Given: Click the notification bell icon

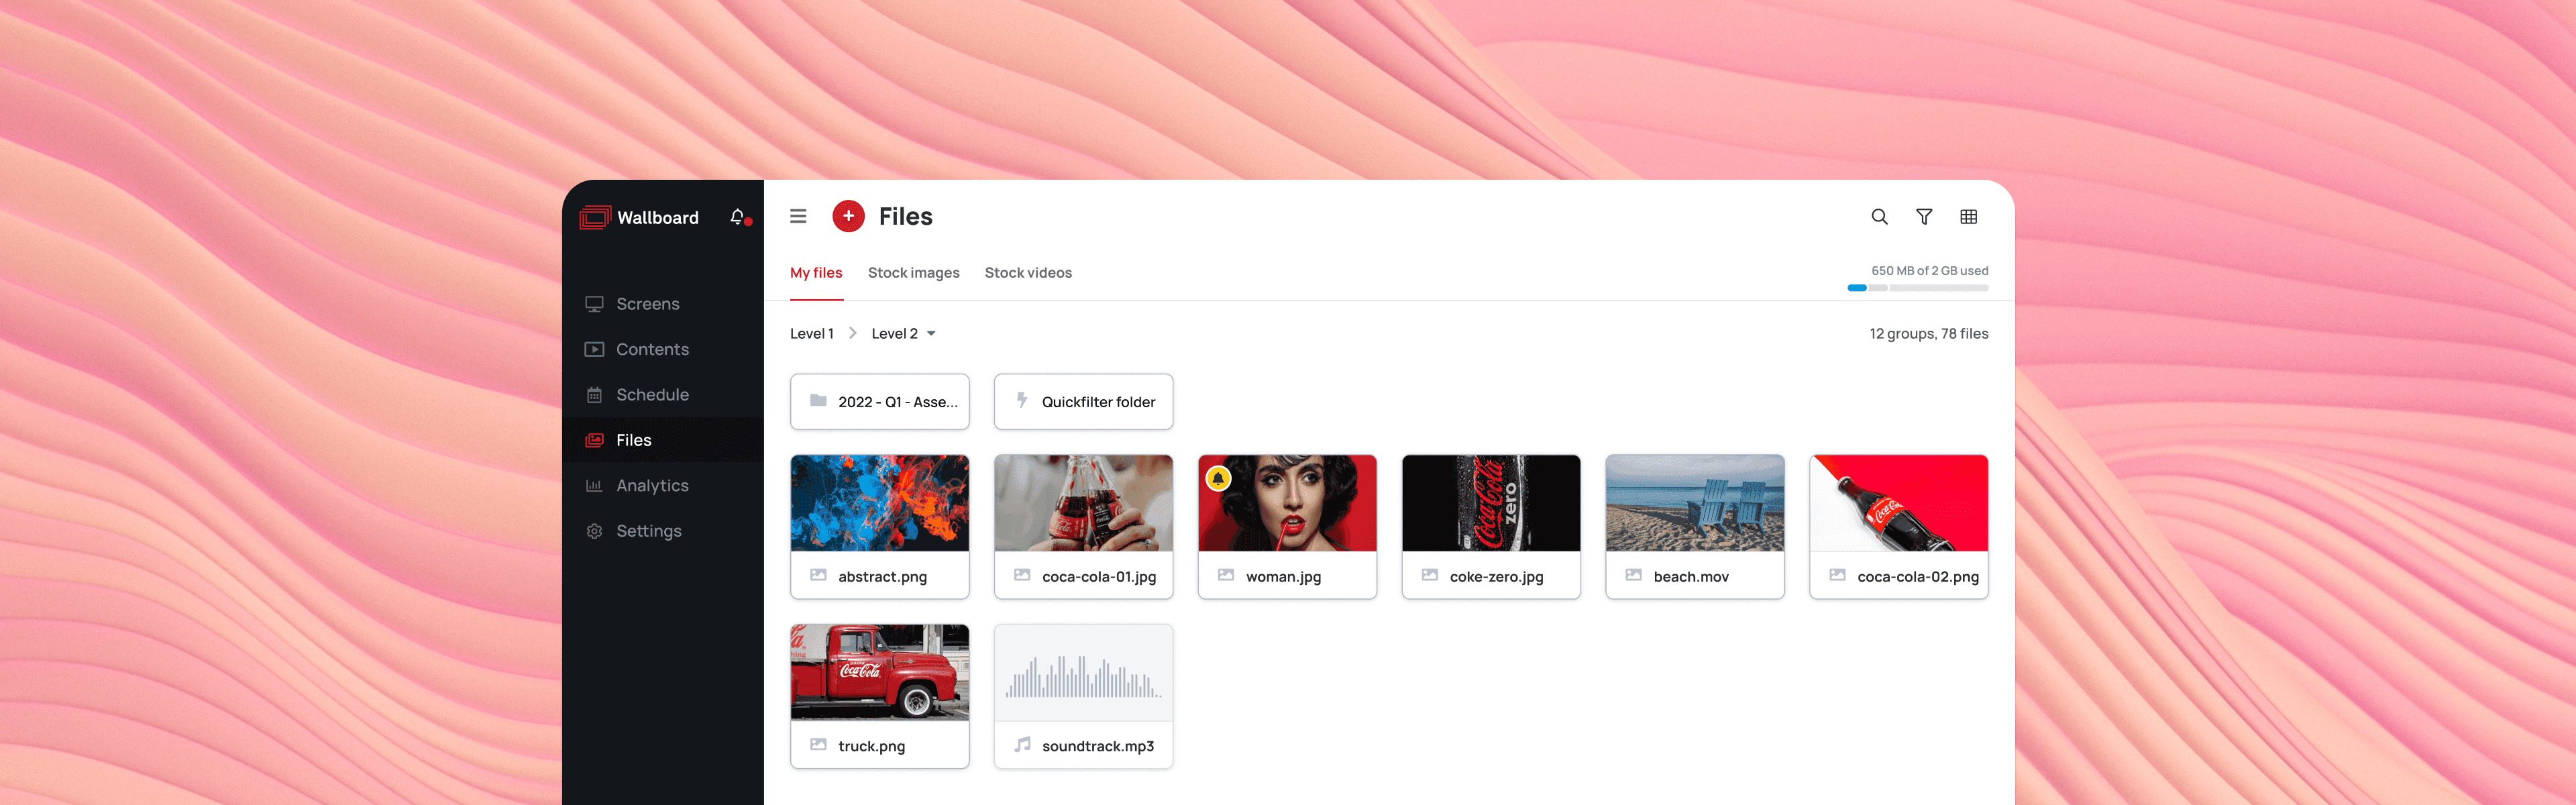Looking at the screenshot, I should point(738,217).
